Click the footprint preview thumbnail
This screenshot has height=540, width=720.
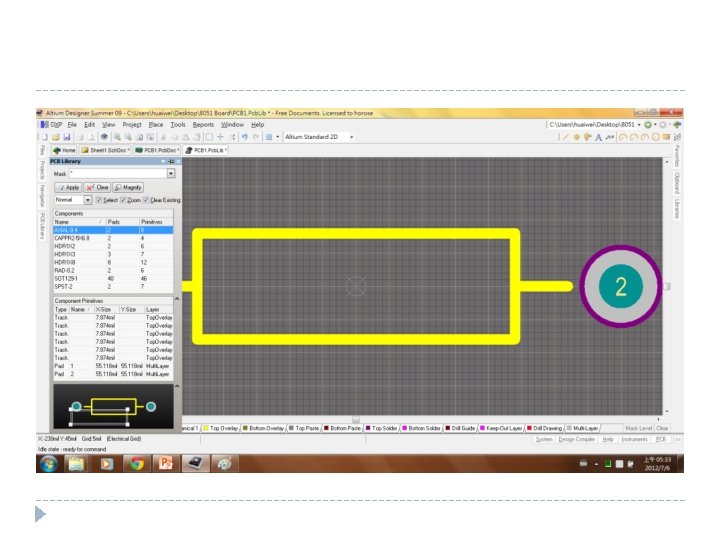[113, 407]
